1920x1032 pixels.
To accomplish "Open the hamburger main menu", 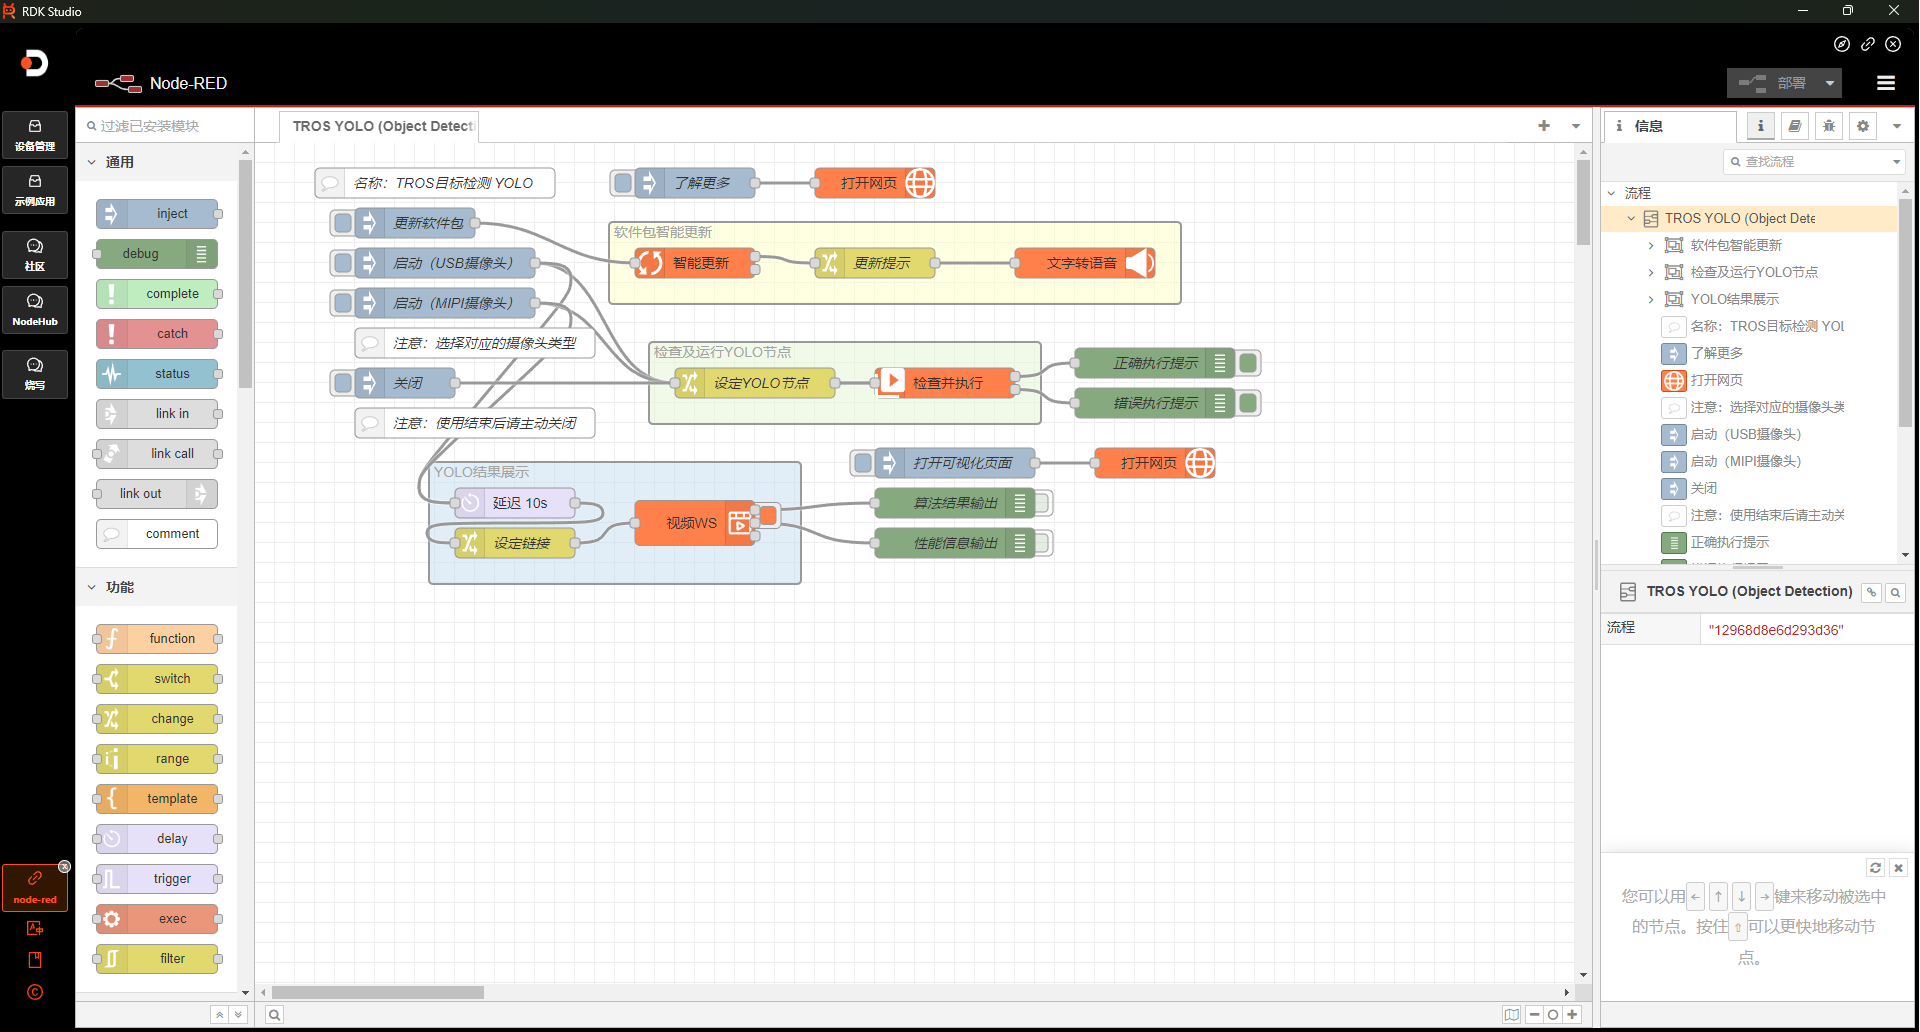I will tap(1886, 83).
